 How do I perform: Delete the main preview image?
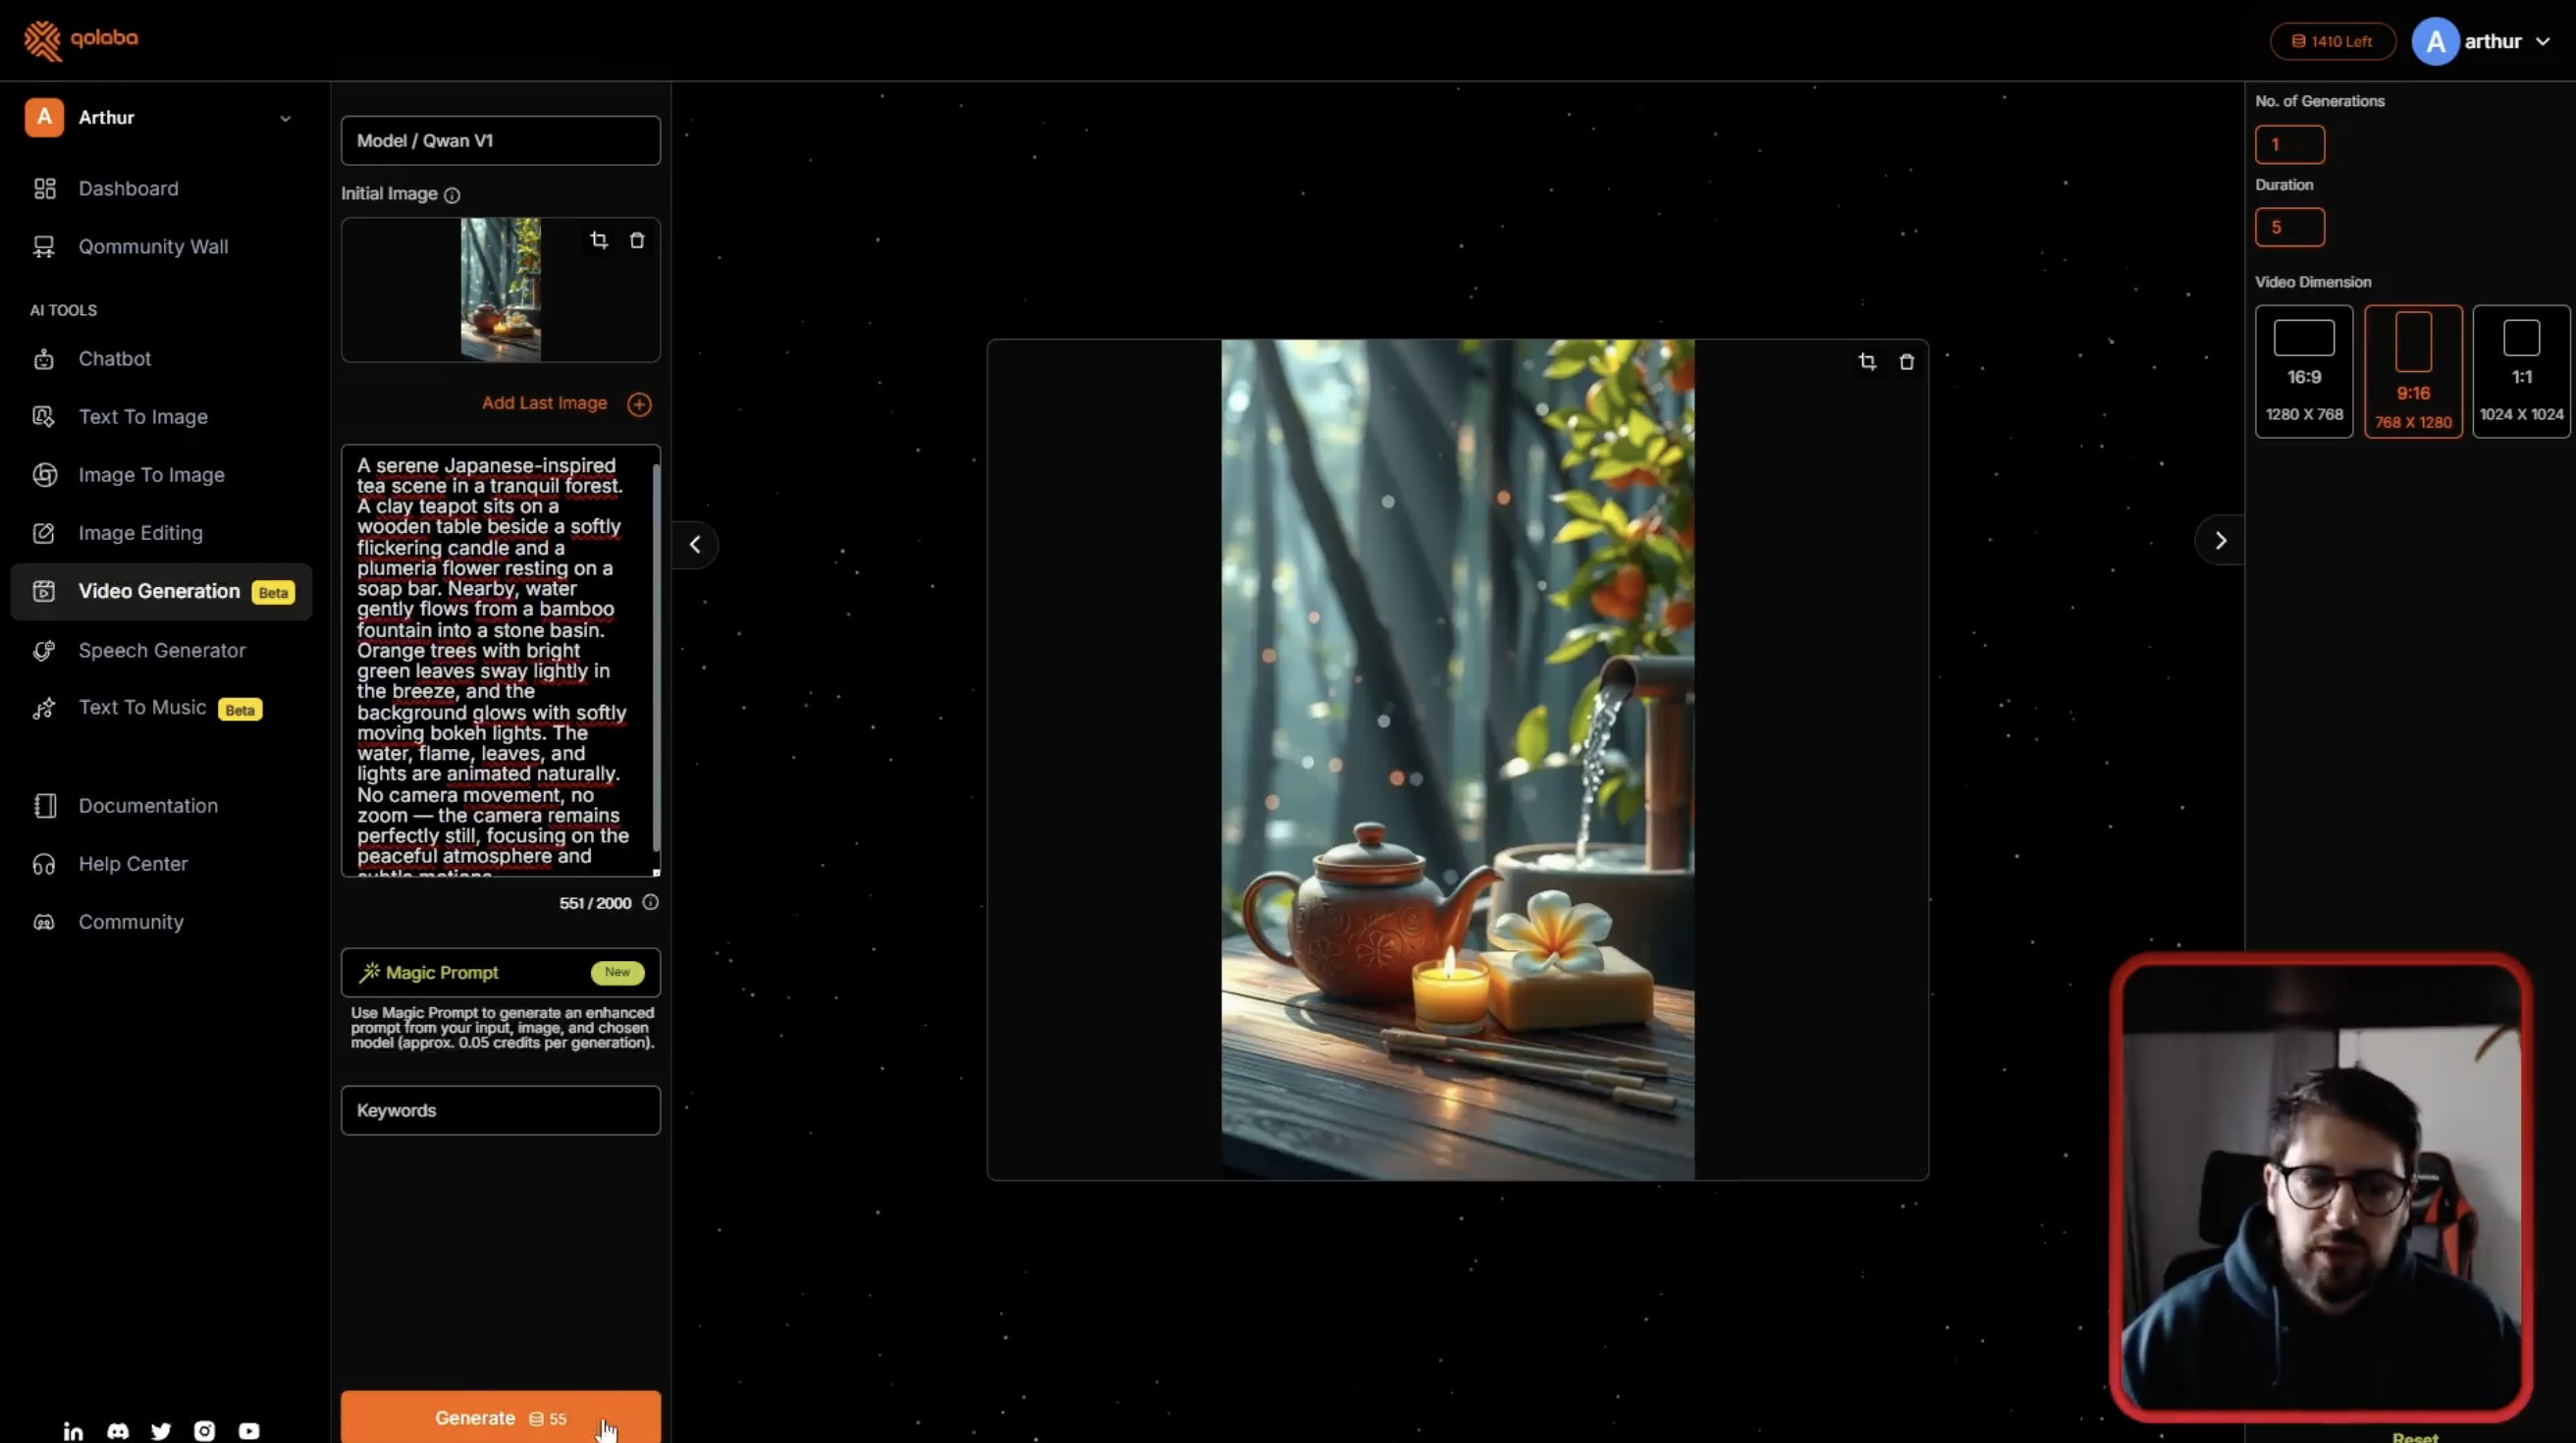coord(1907,362)
